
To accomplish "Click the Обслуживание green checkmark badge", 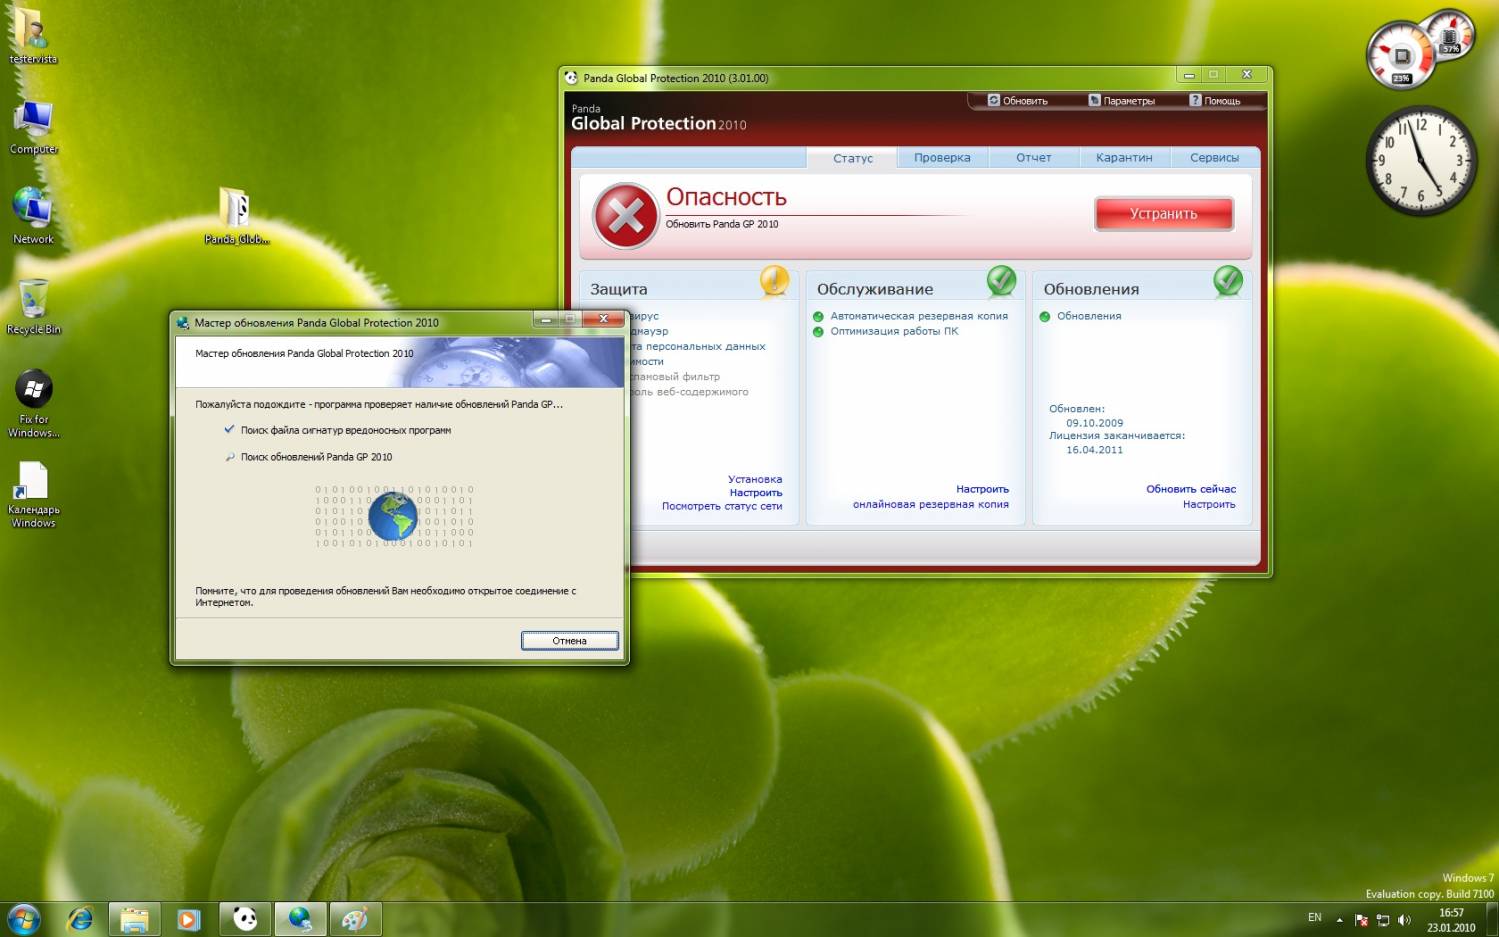I will click(x=1001, y=281).
